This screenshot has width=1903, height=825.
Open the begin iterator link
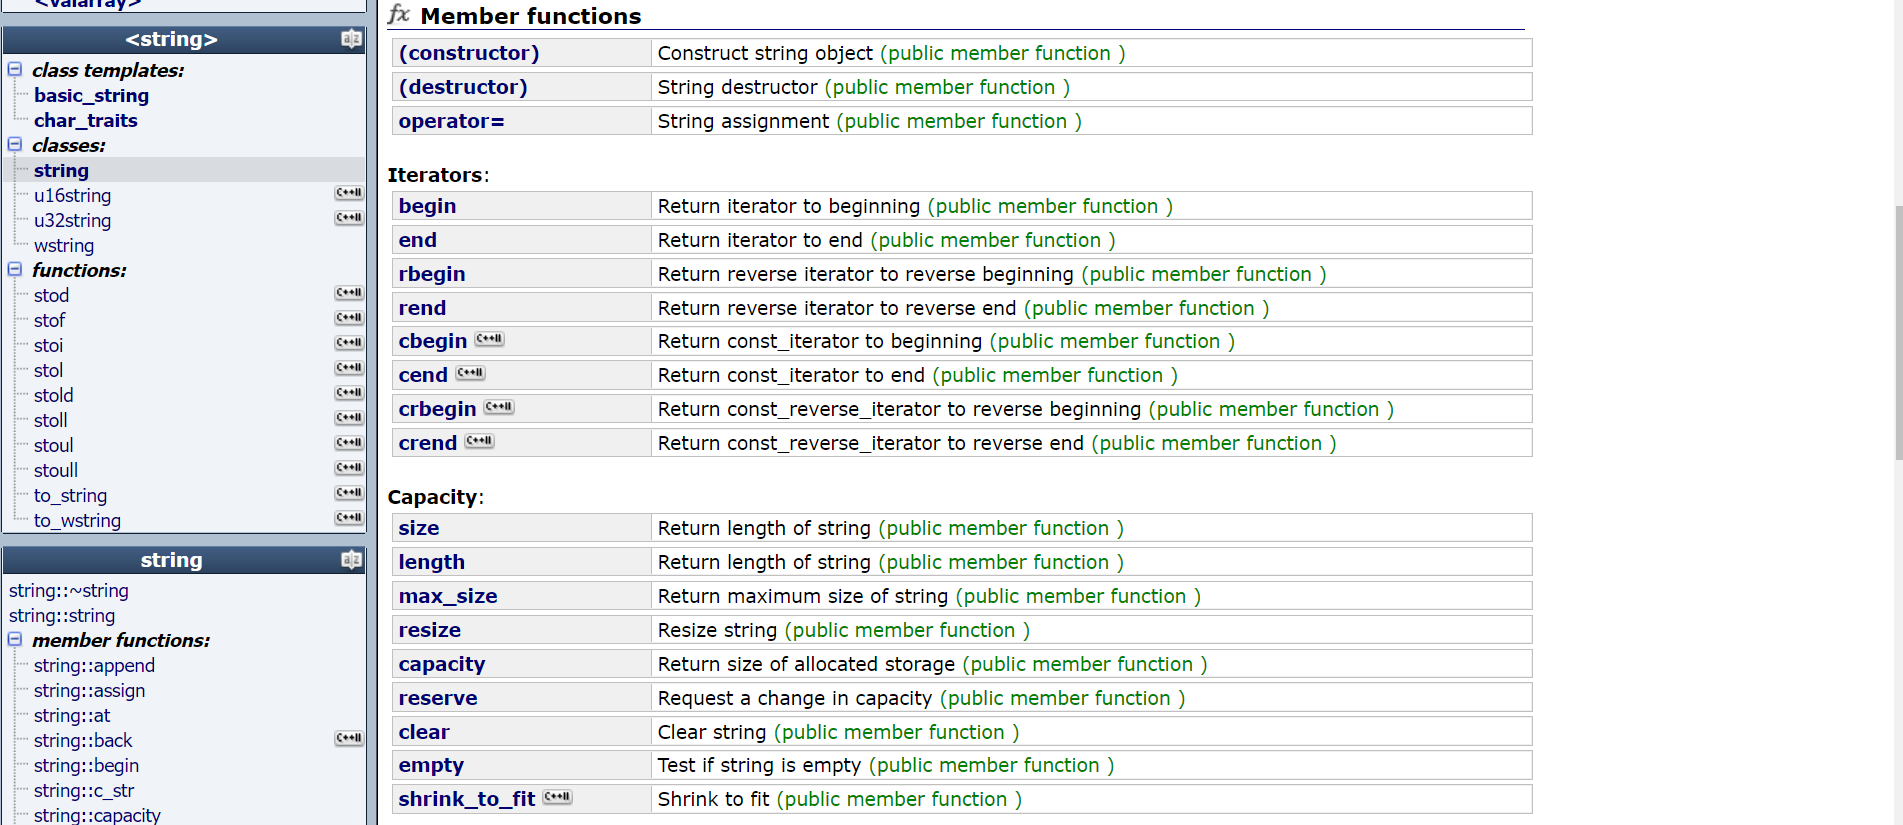[427, 206]
